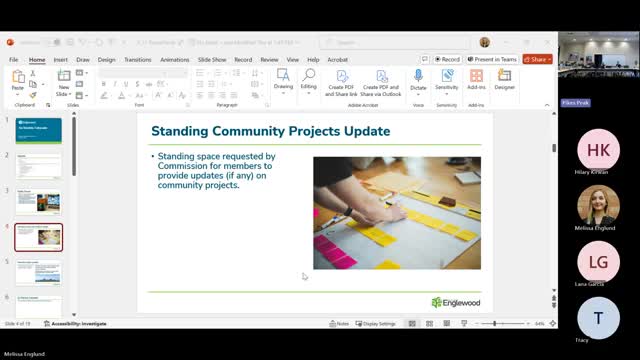Open Add-ins icon
Viewport: 640px width, 360px height.
point(476,76)
